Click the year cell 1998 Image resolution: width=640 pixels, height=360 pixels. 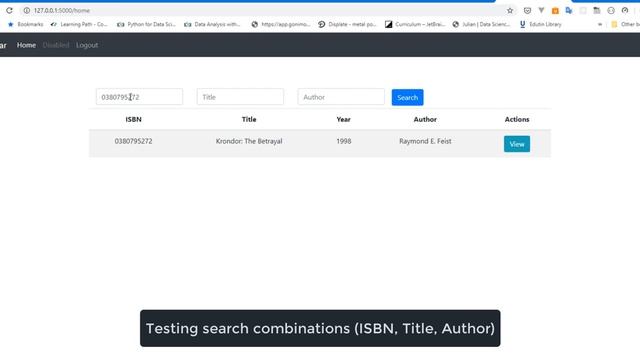[x=344, y=141]
